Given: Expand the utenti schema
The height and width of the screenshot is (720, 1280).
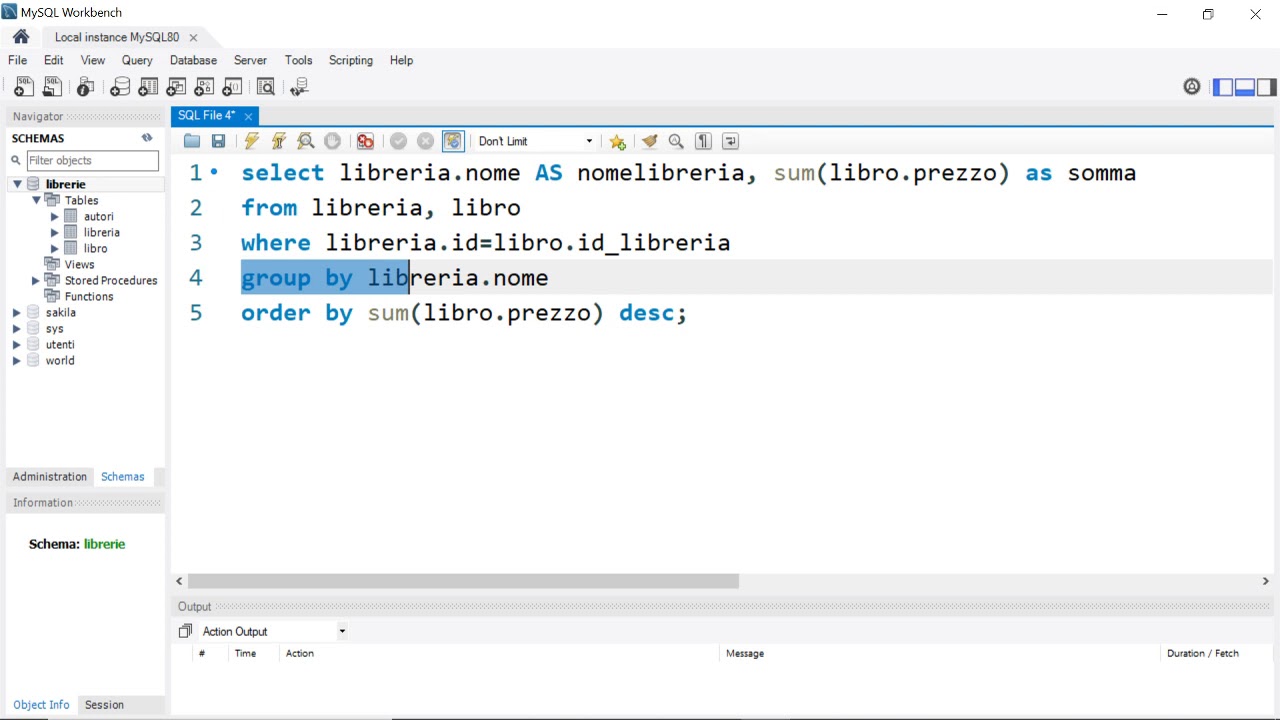Looking at the screenshot, I should pyautogui.click(x=17, y=344).
